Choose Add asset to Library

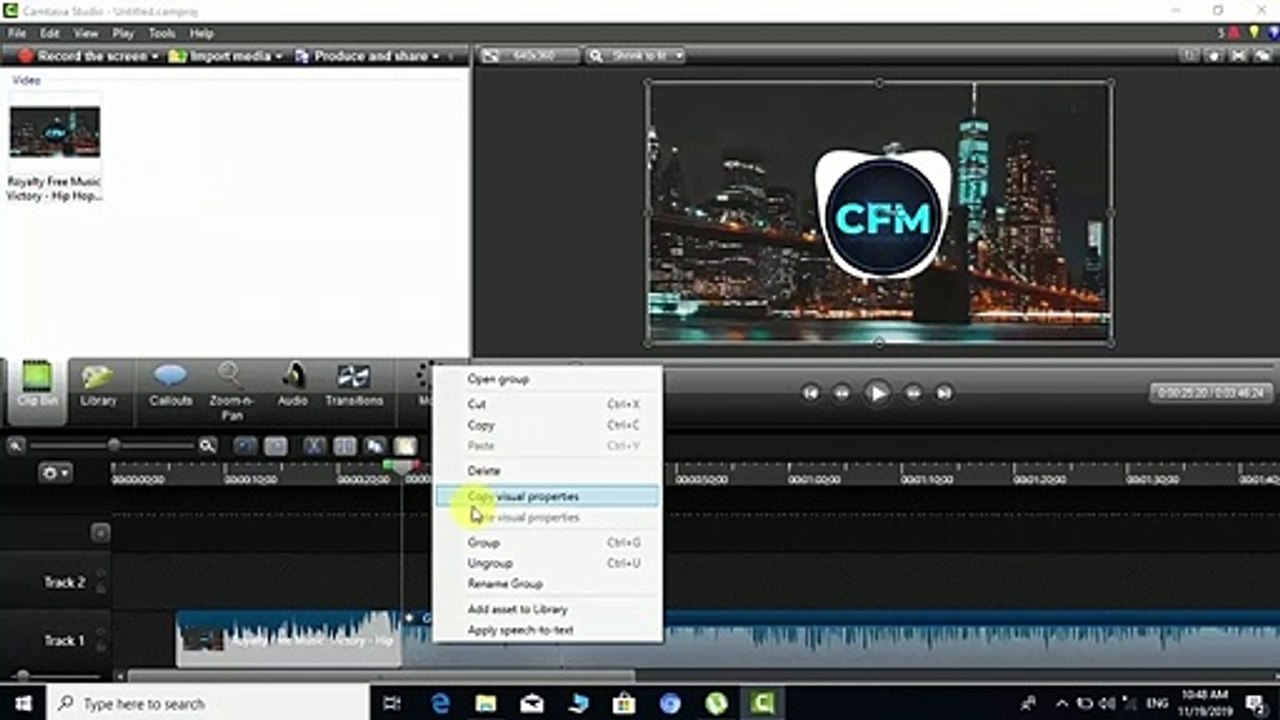tap(547, 609)
